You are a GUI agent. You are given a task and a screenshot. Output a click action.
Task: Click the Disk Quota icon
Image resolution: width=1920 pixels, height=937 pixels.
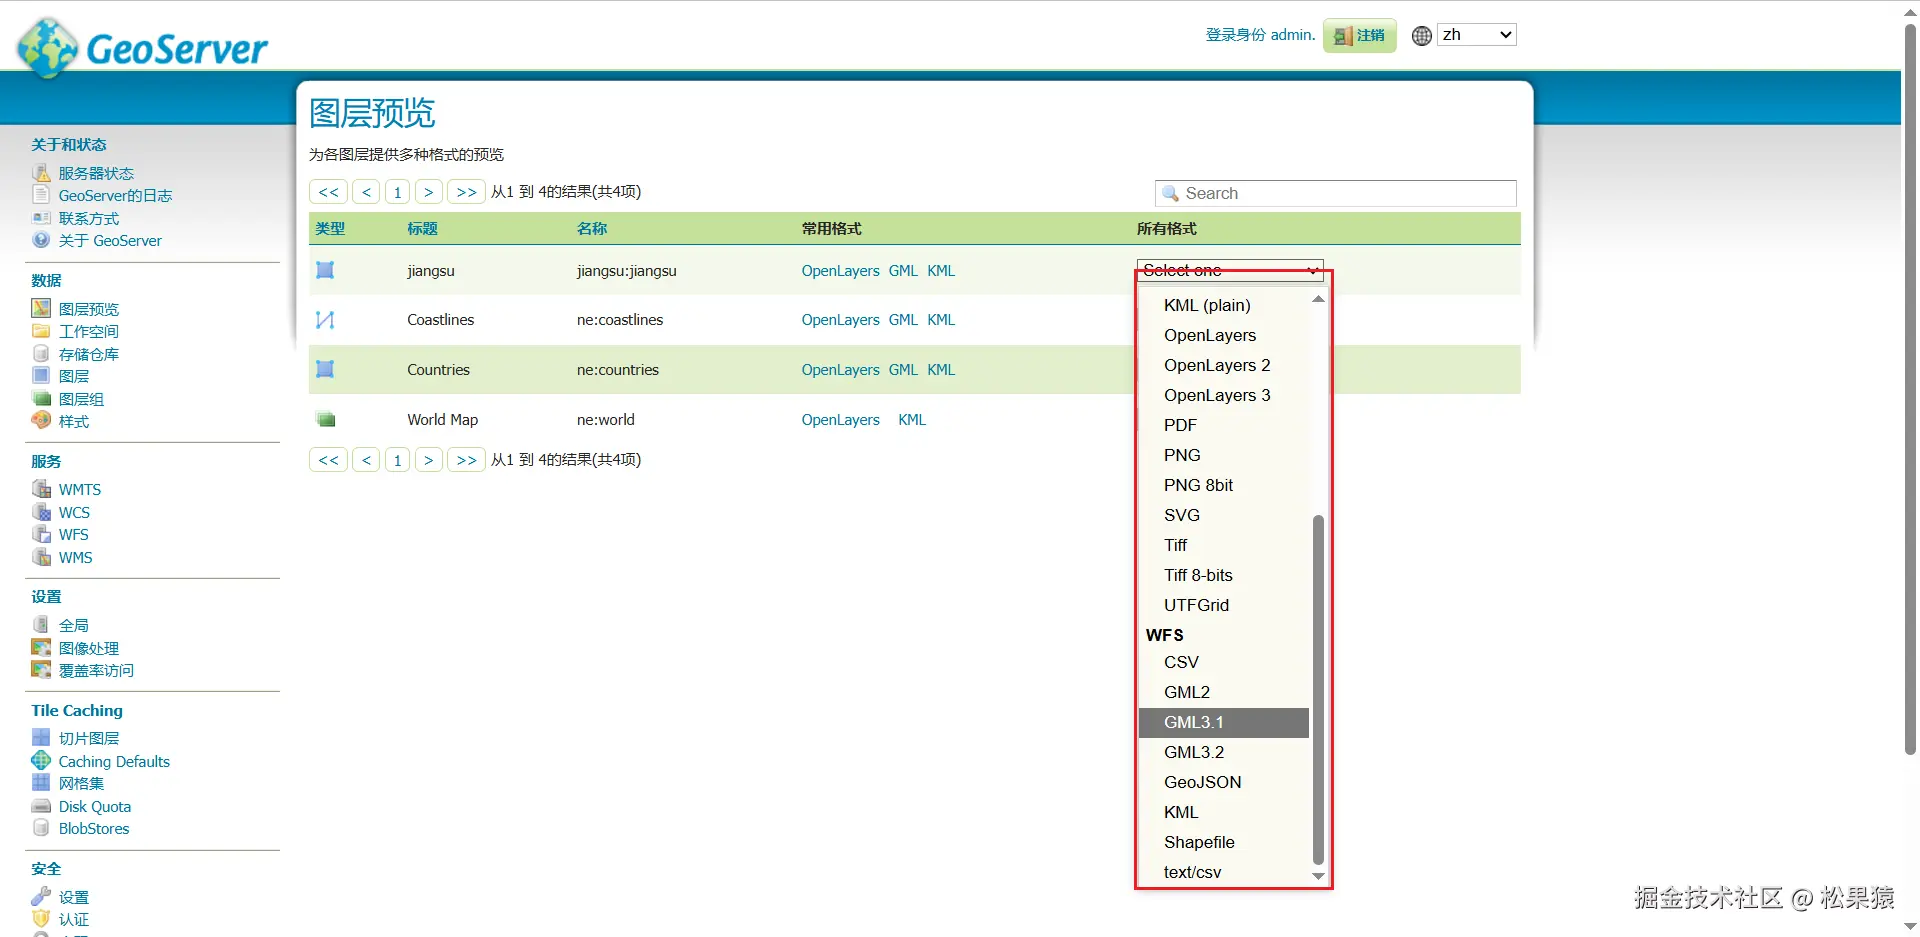[41, 806]
